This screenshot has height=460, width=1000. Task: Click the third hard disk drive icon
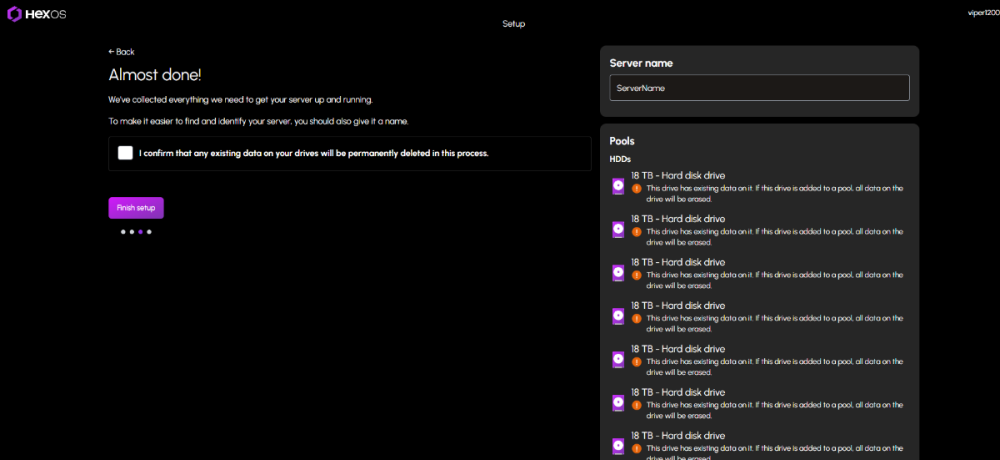pyautogui.click(x=618, y=273)
